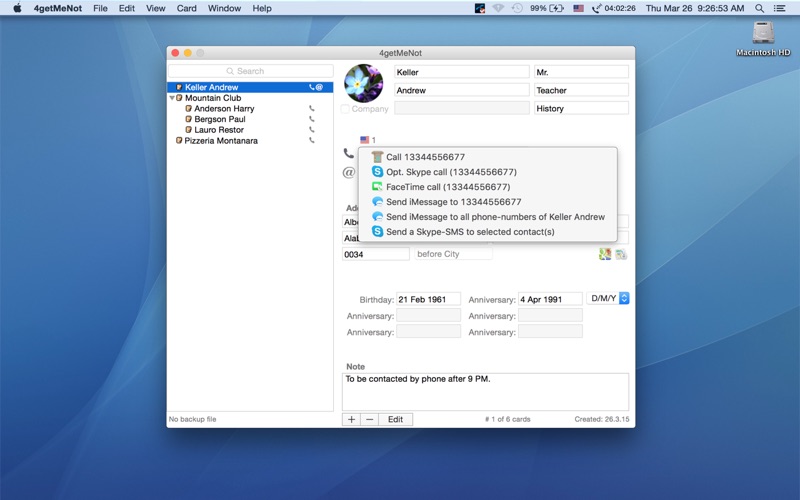Click the Edit button below the note
This screenshot has height=500, width=800.
pyautogui.click(x=395, y=419)
